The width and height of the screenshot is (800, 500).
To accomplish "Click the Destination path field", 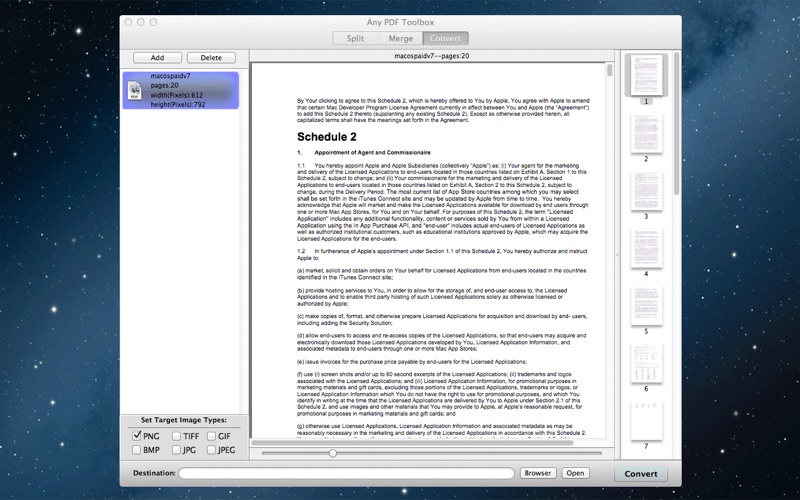I will point(346,473).
